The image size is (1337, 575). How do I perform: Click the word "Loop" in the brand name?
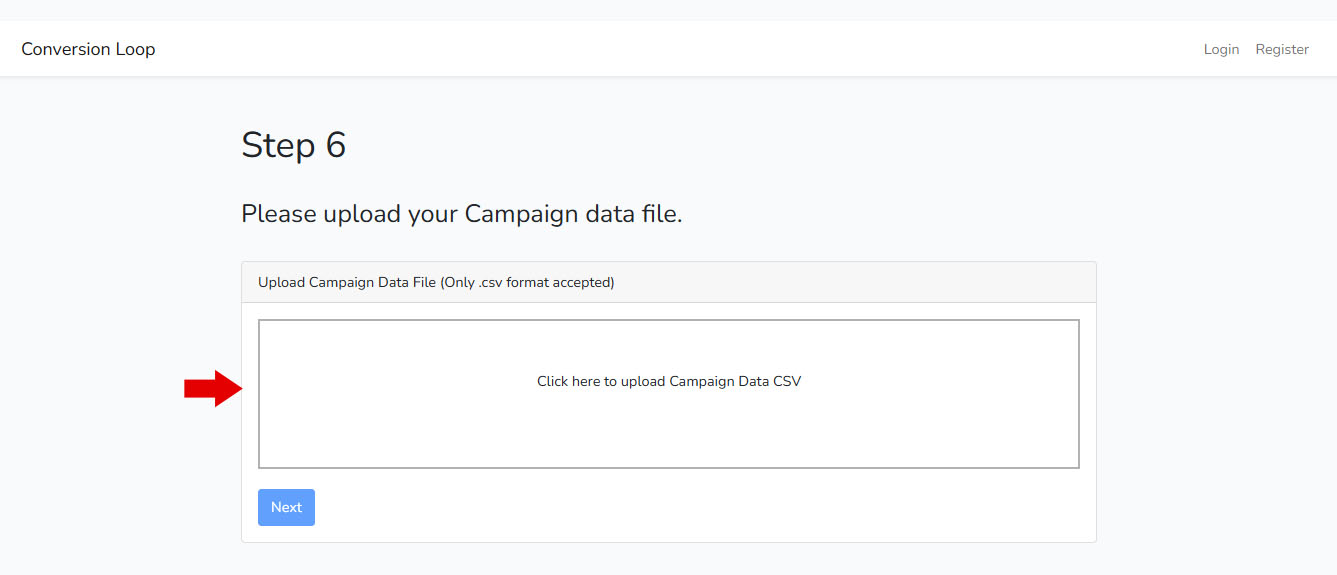click(x=134, y=49)
